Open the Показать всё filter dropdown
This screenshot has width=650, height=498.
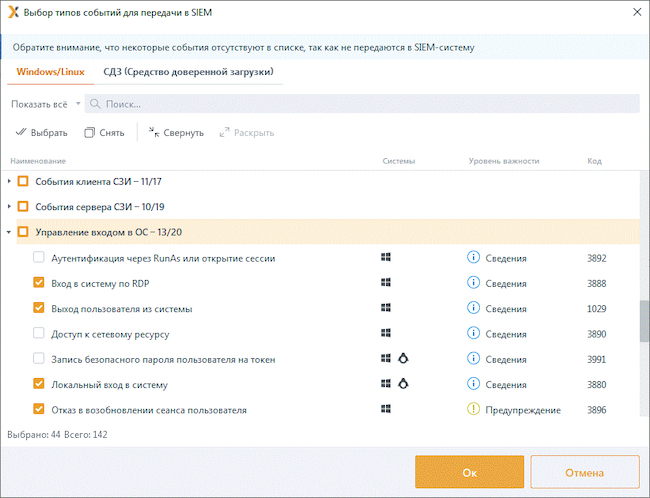[45, 104]
